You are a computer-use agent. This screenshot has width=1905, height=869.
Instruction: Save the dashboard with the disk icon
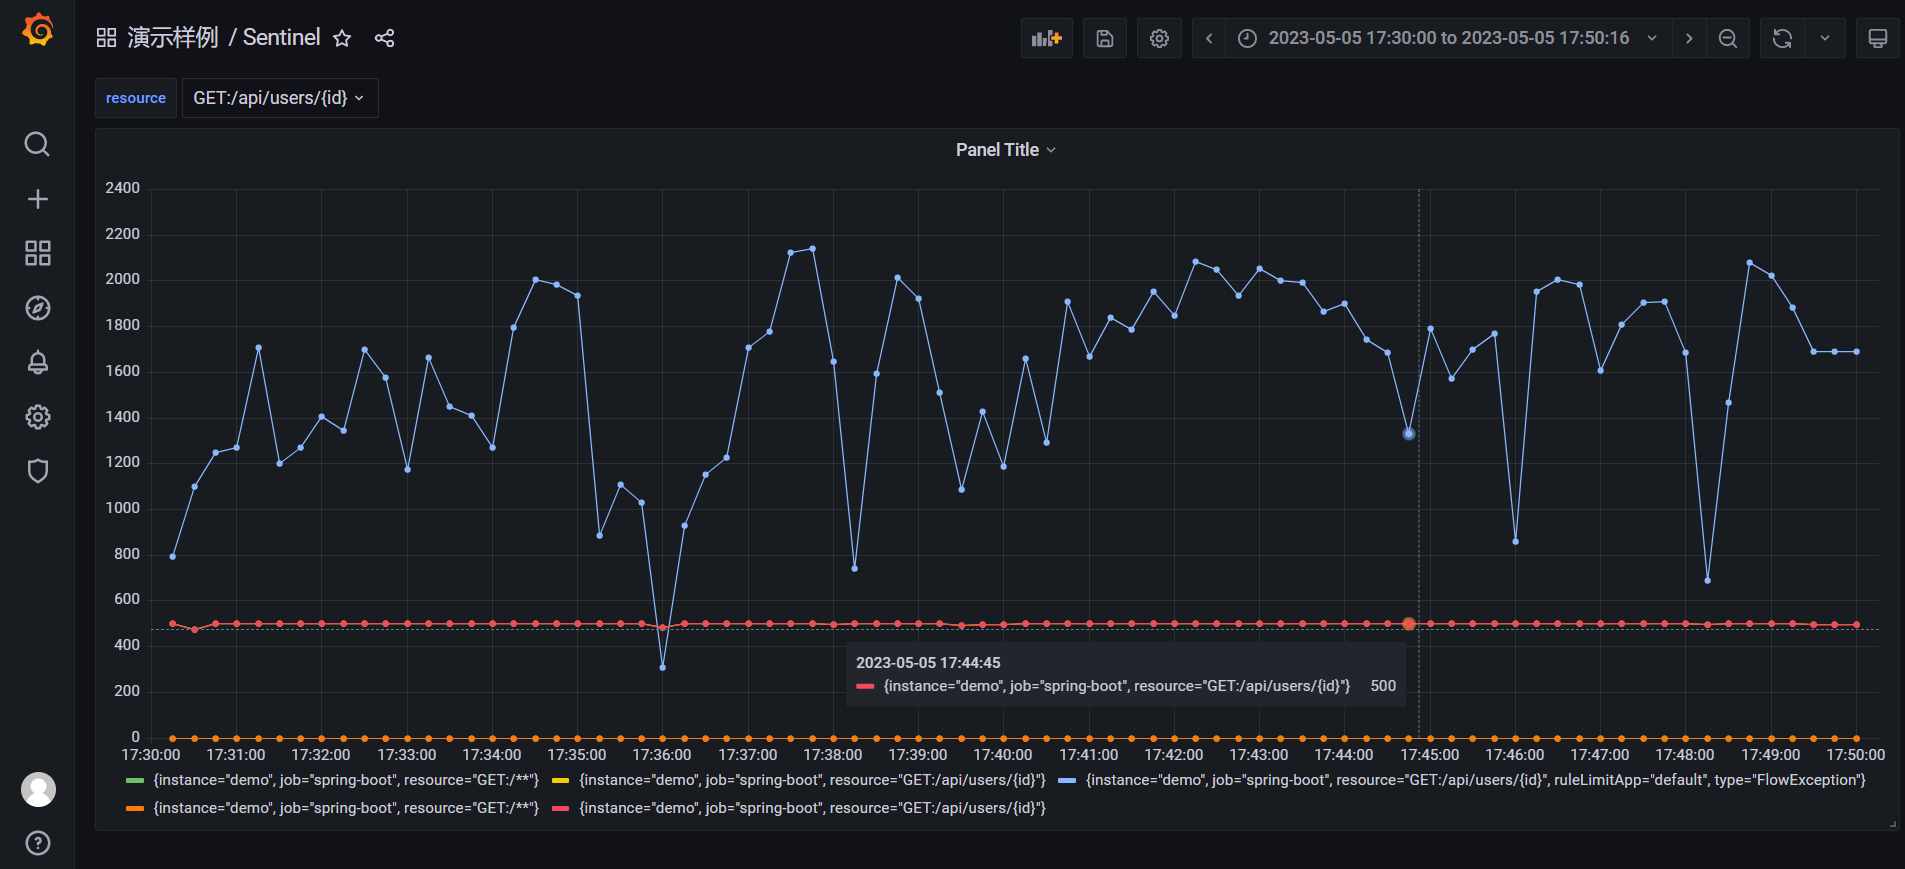(1105, 38)
